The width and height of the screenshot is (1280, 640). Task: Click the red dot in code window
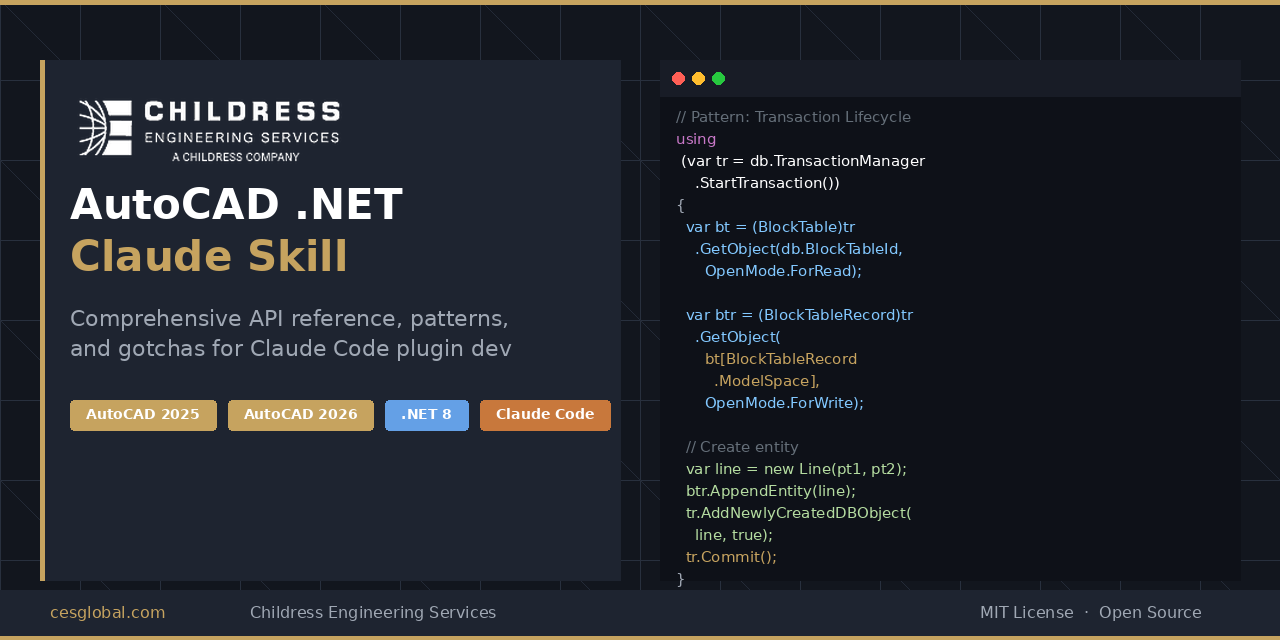pyautogui.click(x=678, y=79)
